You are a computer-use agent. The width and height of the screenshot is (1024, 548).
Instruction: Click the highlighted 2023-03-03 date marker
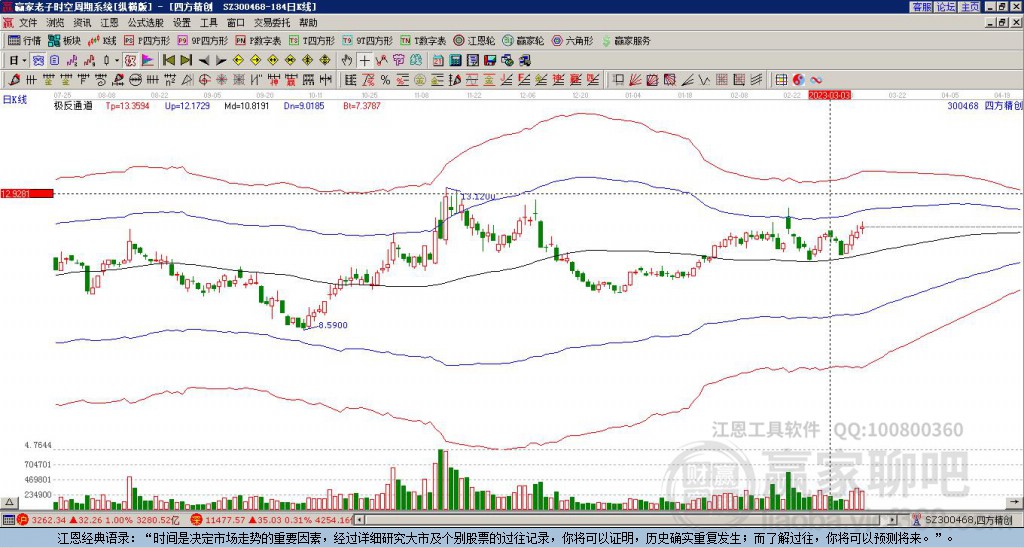coord(830,95)
